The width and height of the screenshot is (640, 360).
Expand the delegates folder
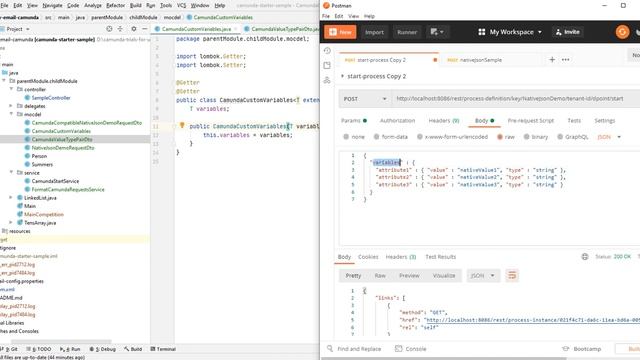pyautogui.click(x=11, y=106)
